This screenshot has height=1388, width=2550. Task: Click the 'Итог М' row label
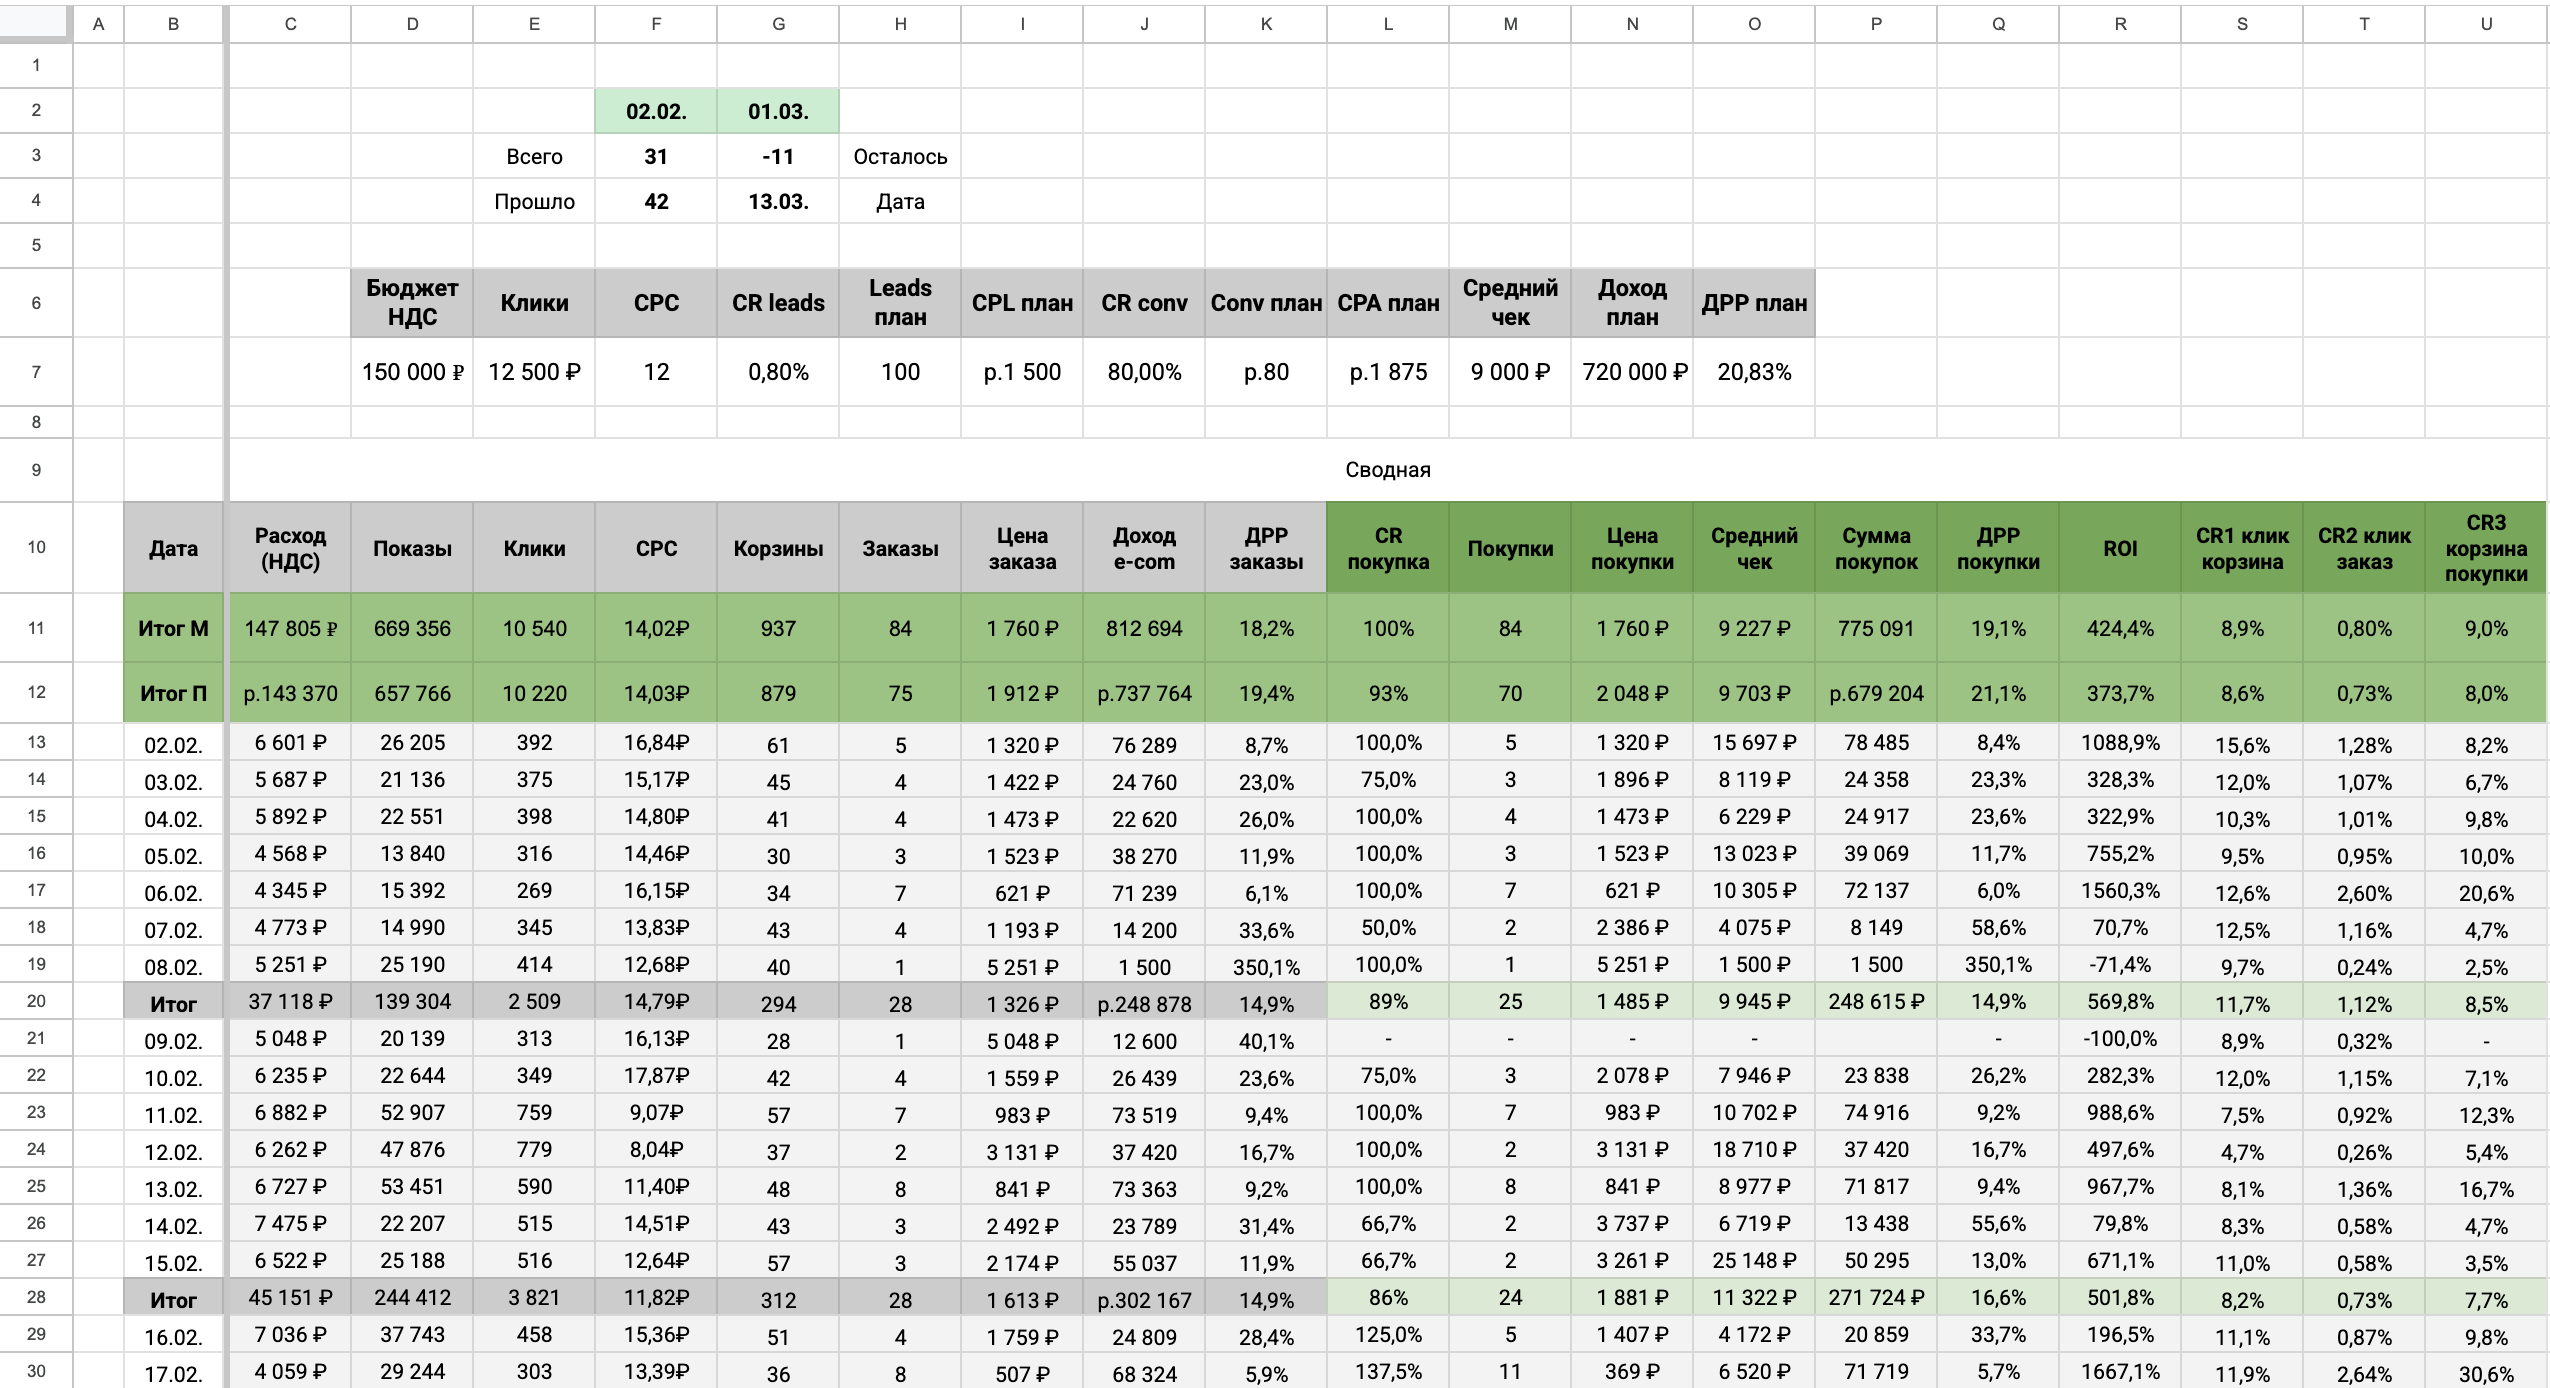[173, 628]
